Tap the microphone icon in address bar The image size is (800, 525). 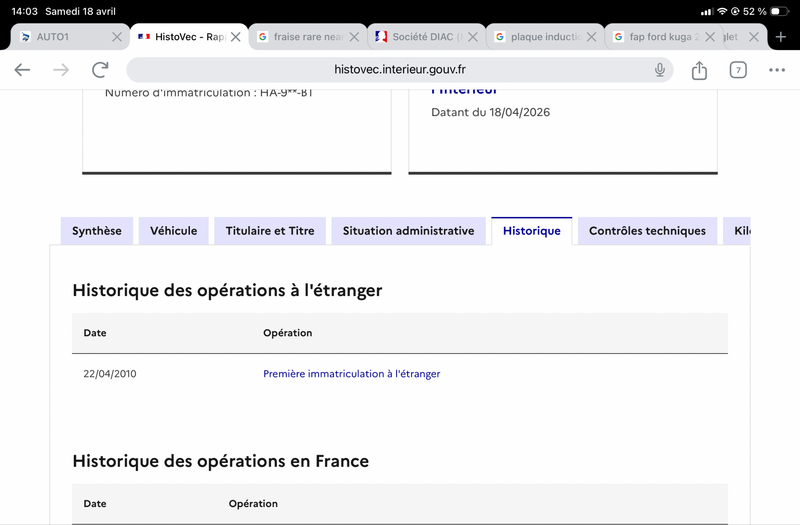(x=660, y=70)
